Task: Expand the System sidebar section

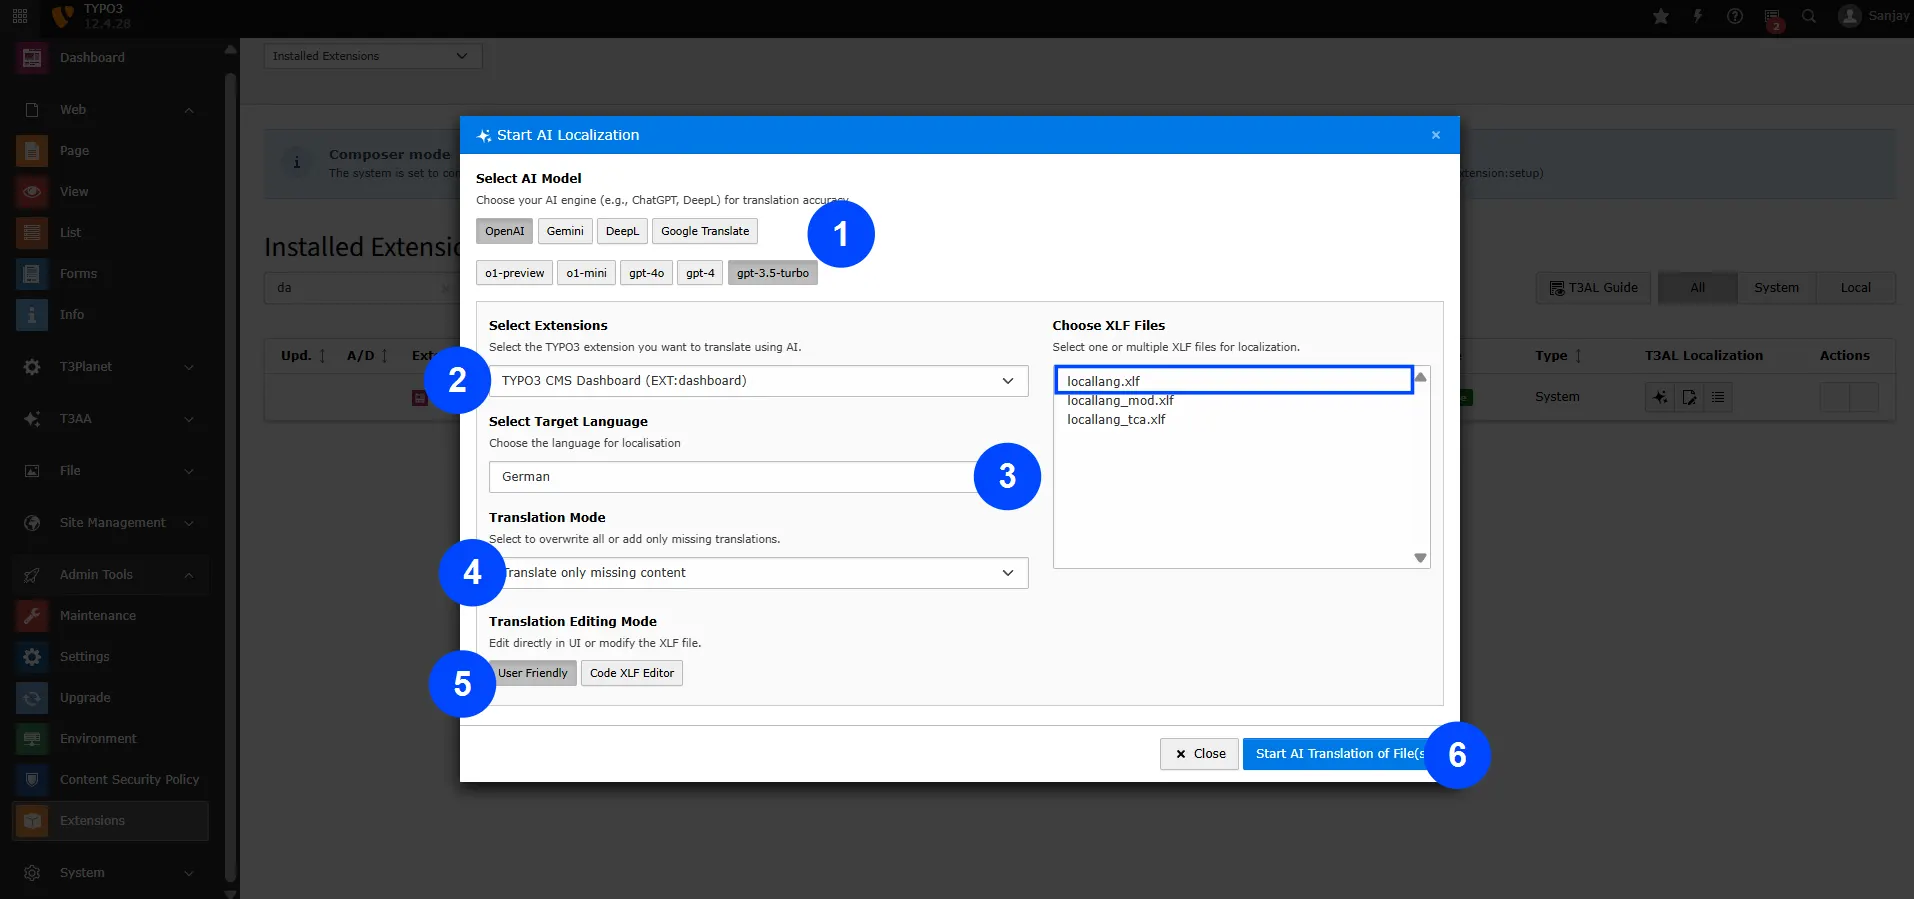Action: (189, 873)
